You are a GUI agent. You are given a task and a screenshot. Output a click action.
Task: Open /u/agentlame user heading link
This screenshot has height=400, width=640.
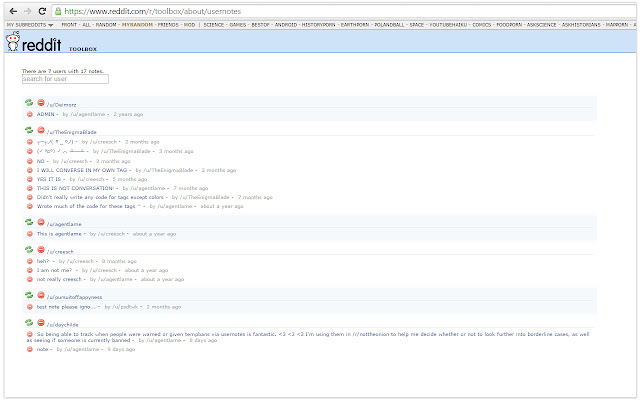[64, 224]
